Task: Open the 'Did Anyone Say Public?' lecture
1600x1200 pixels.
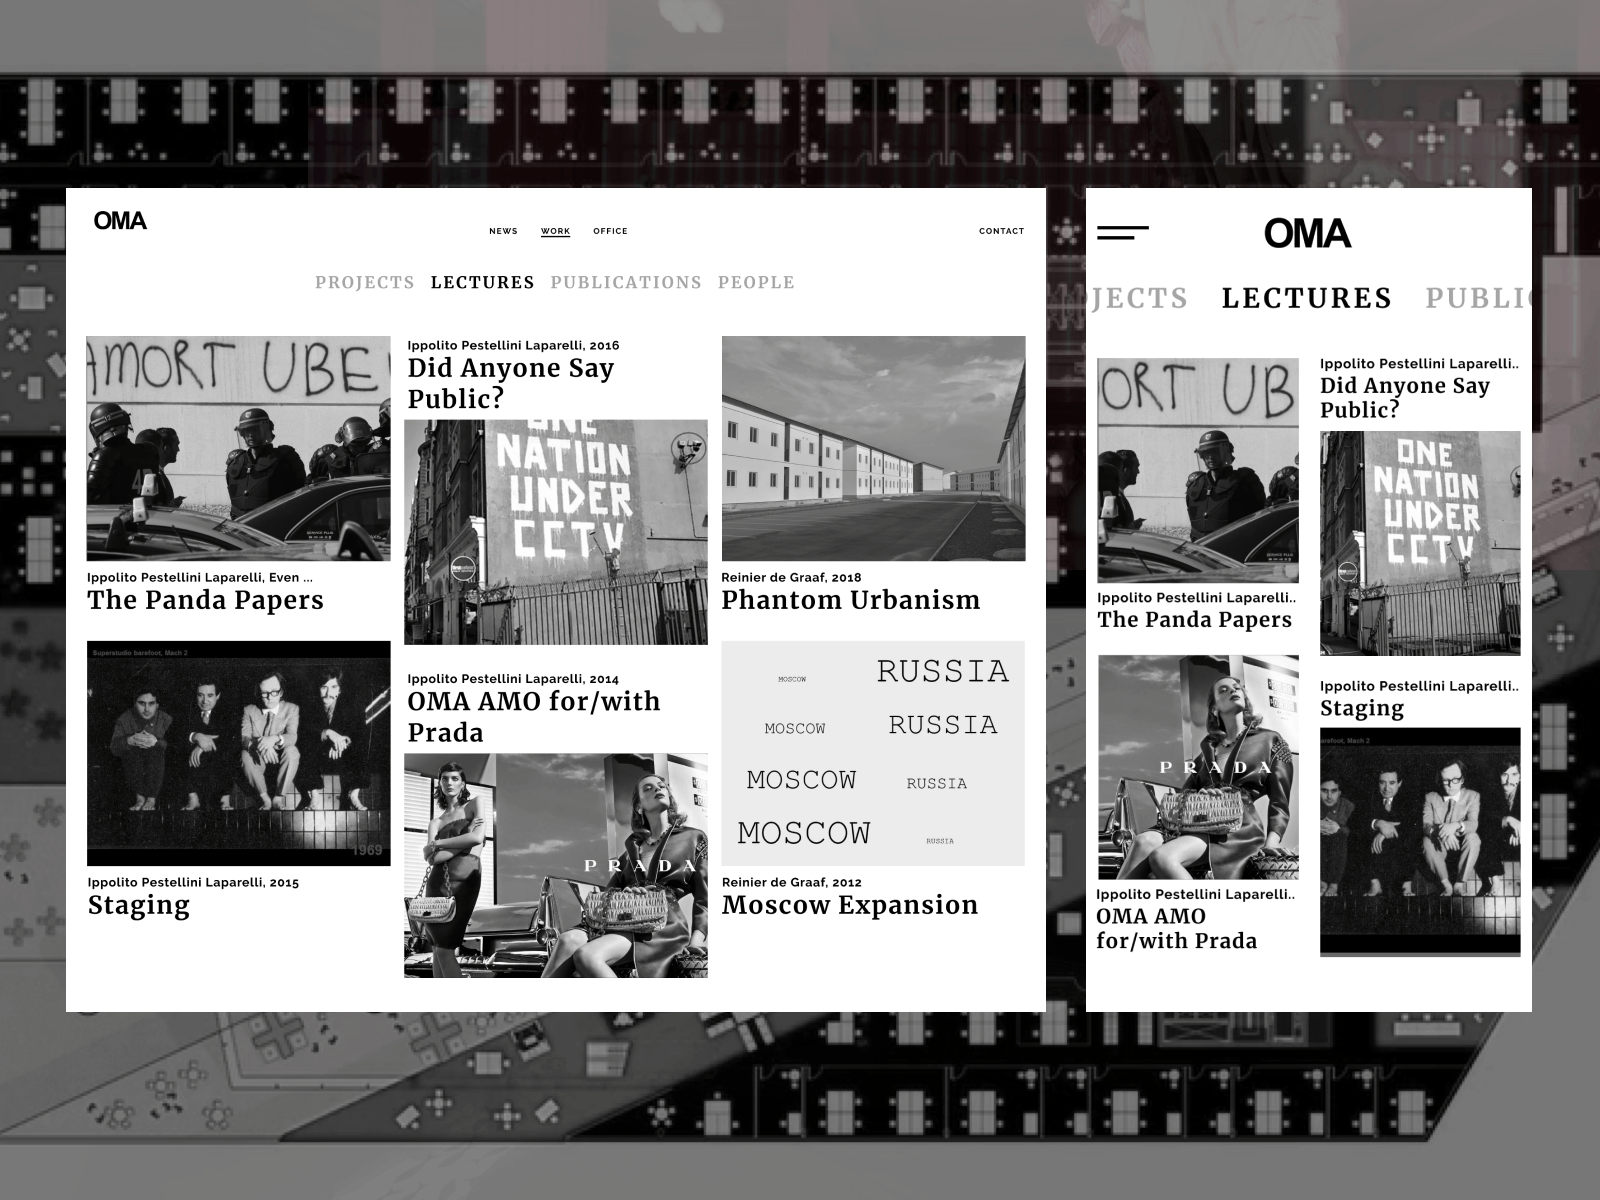Action: 510,381
